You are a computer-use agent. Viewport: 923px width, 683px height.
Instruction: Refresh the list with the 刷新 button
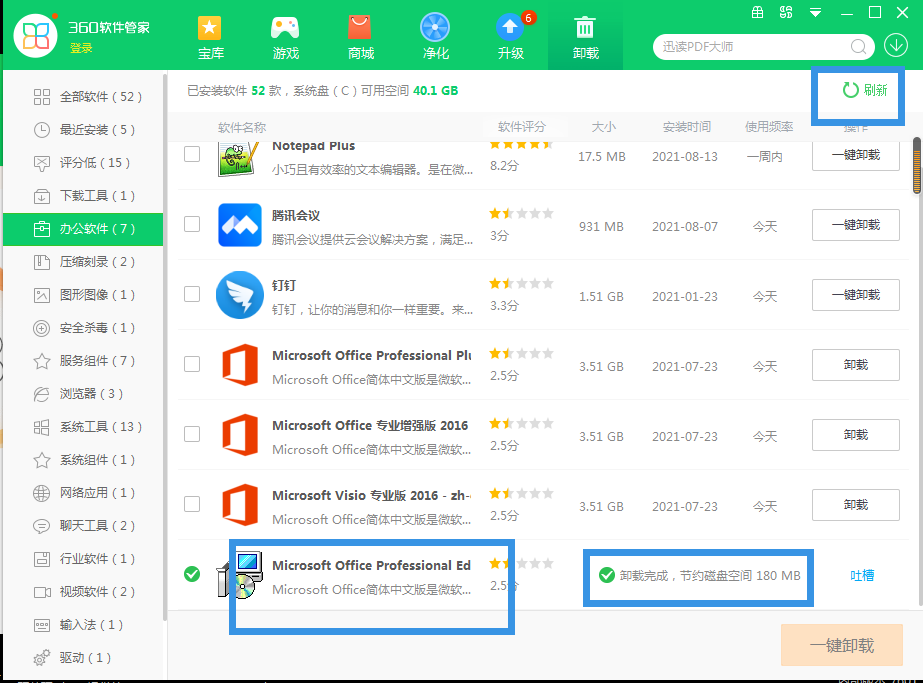pyautogui.click(x=865, y=90)
